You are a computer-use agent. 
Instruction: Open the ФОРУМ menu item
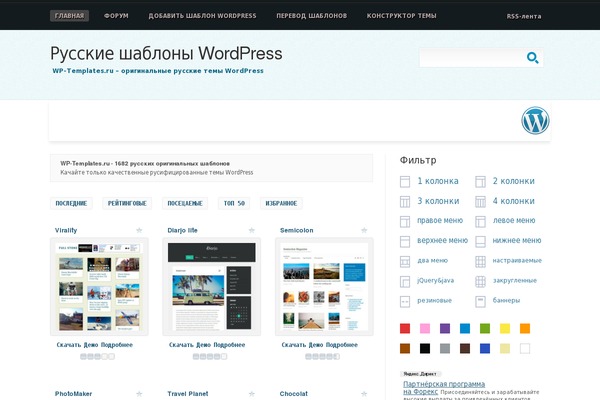[x=116, y=16]
